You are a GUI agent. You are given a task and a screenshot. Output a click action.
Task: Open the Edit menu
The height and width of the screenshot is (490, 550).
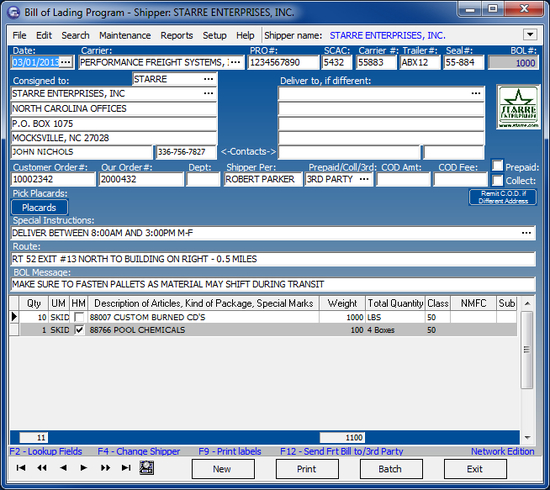point(44,35)
